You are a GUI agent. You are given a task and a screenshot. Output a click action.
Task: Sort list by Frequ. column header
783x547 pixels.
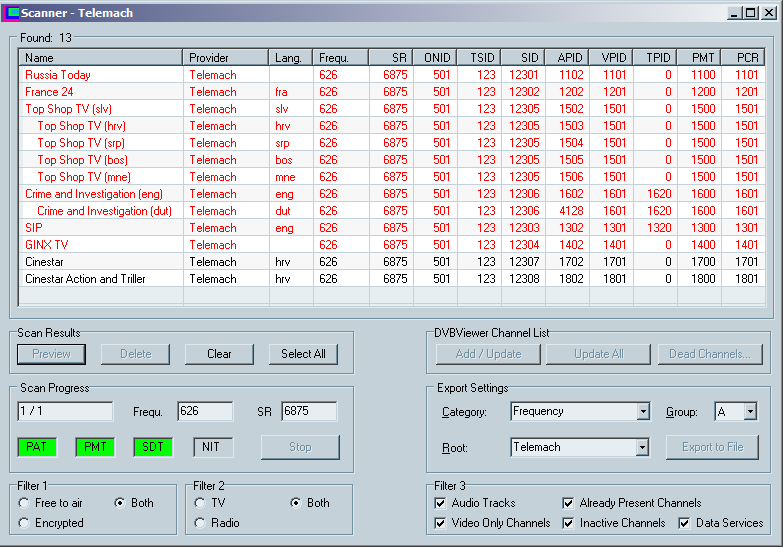(341, 57)
